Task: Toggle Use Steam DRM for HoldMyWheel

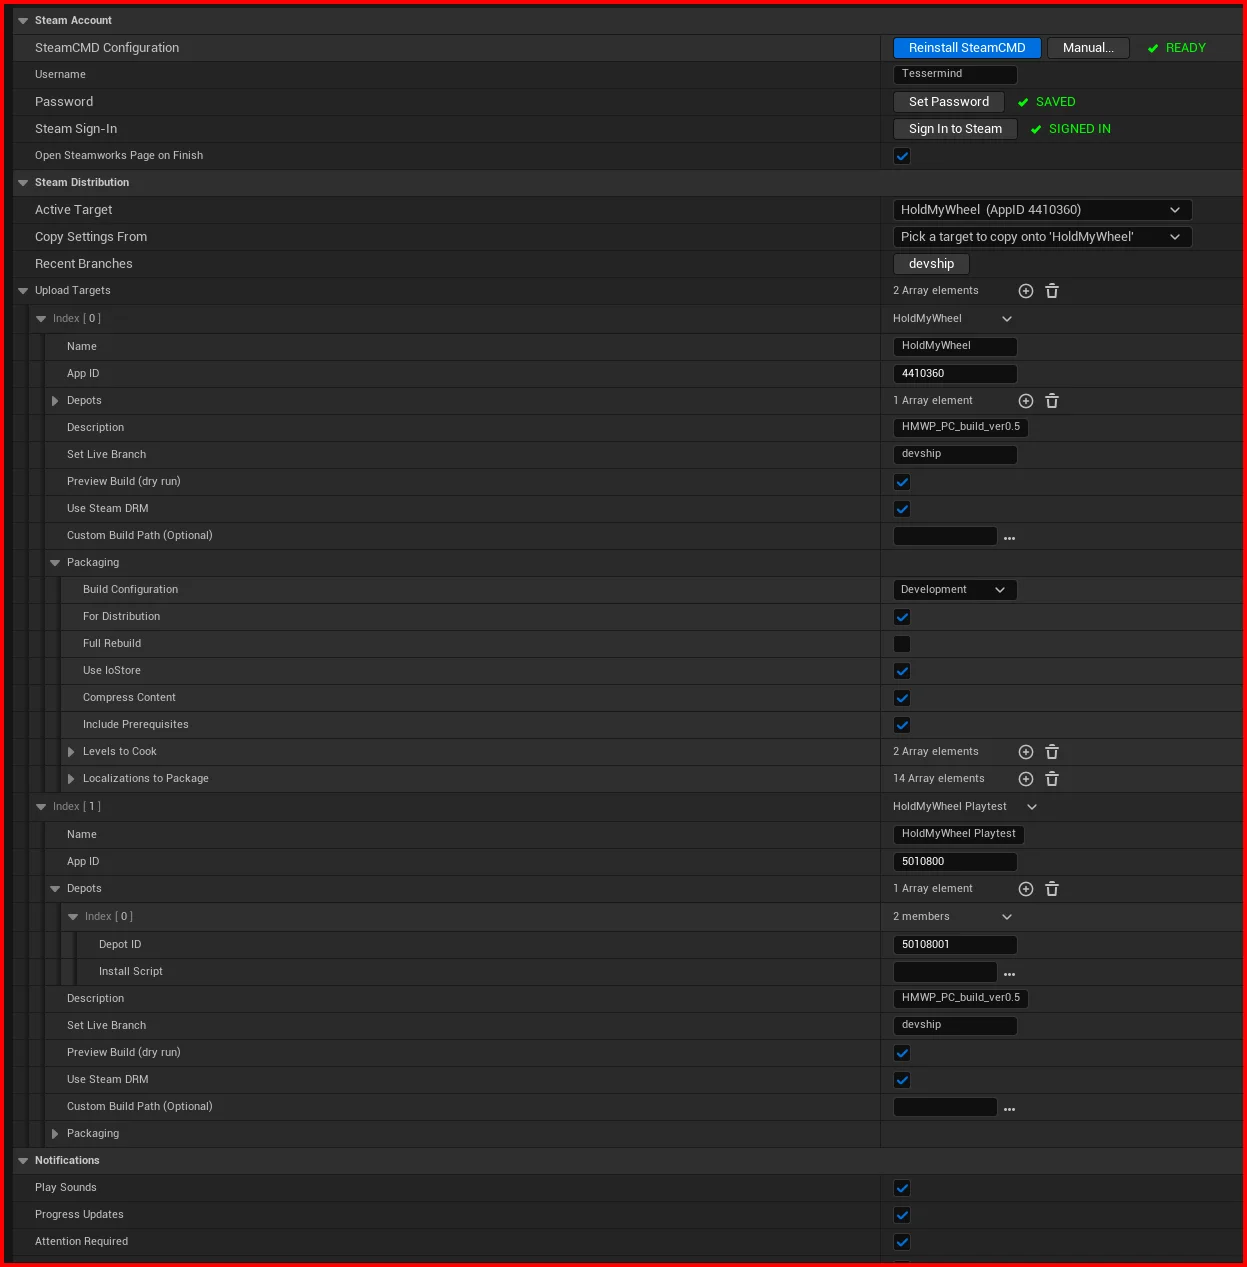Action: tap(902, 509)
